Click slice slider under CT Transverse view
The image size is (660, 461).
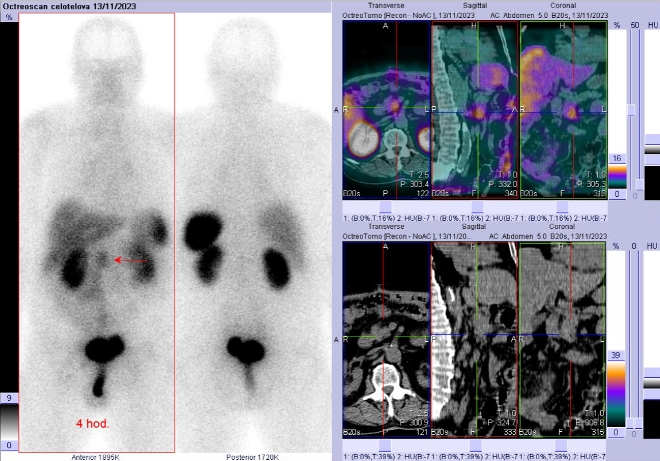(x=386, y=446)
